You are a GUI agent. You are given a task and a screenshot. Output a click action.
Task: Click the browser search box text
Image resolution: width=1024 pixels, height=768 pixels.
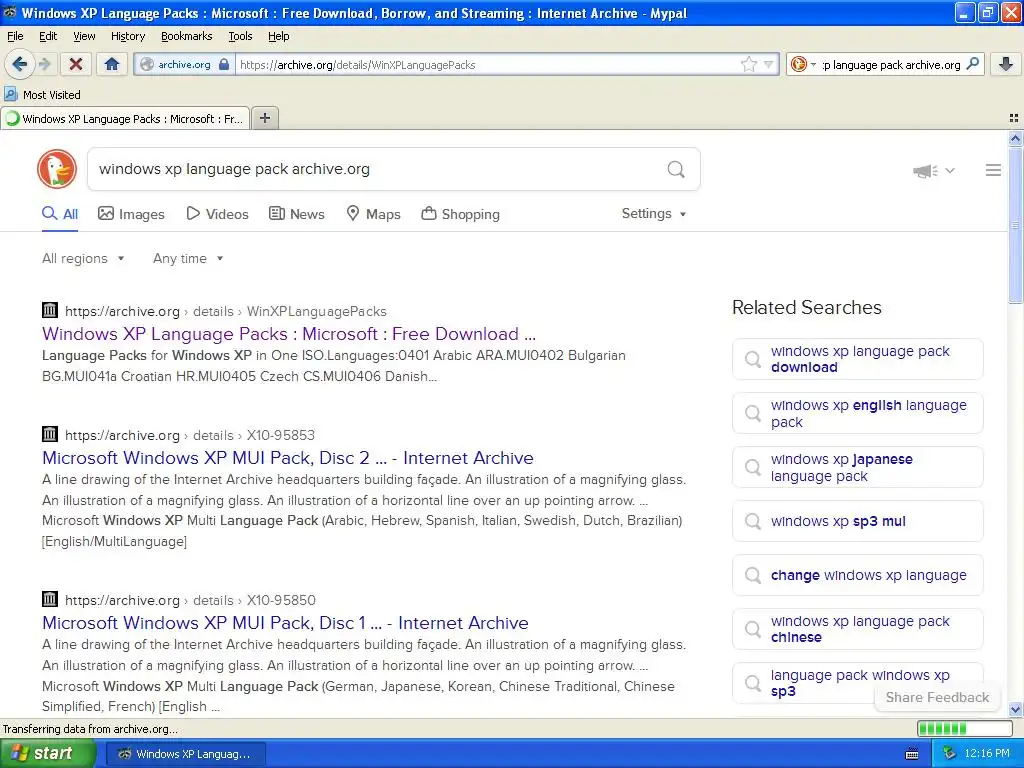(x=891, y=65)
